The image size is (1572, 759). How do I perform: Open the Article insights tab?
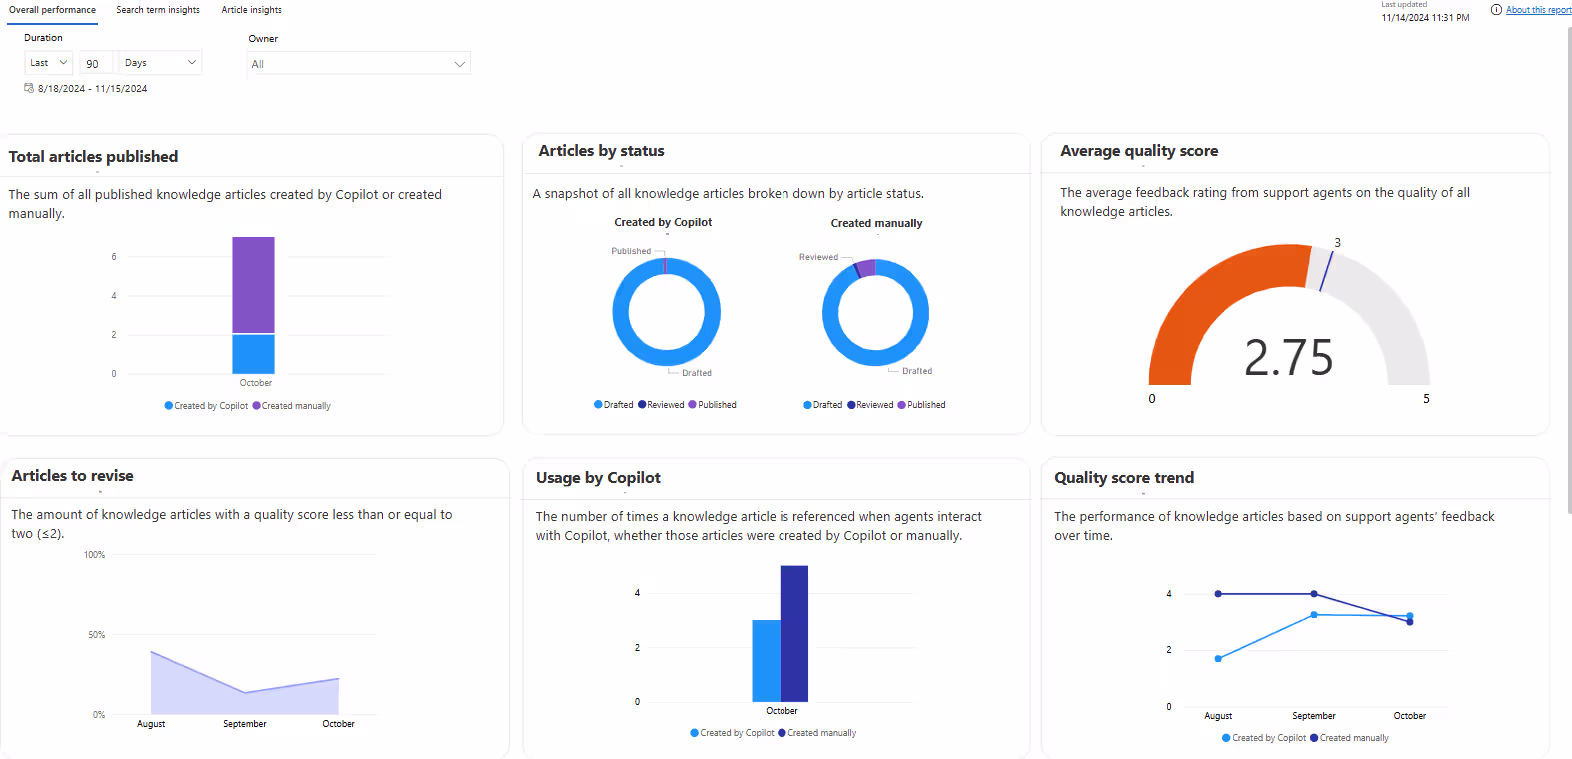click(251, 10)
